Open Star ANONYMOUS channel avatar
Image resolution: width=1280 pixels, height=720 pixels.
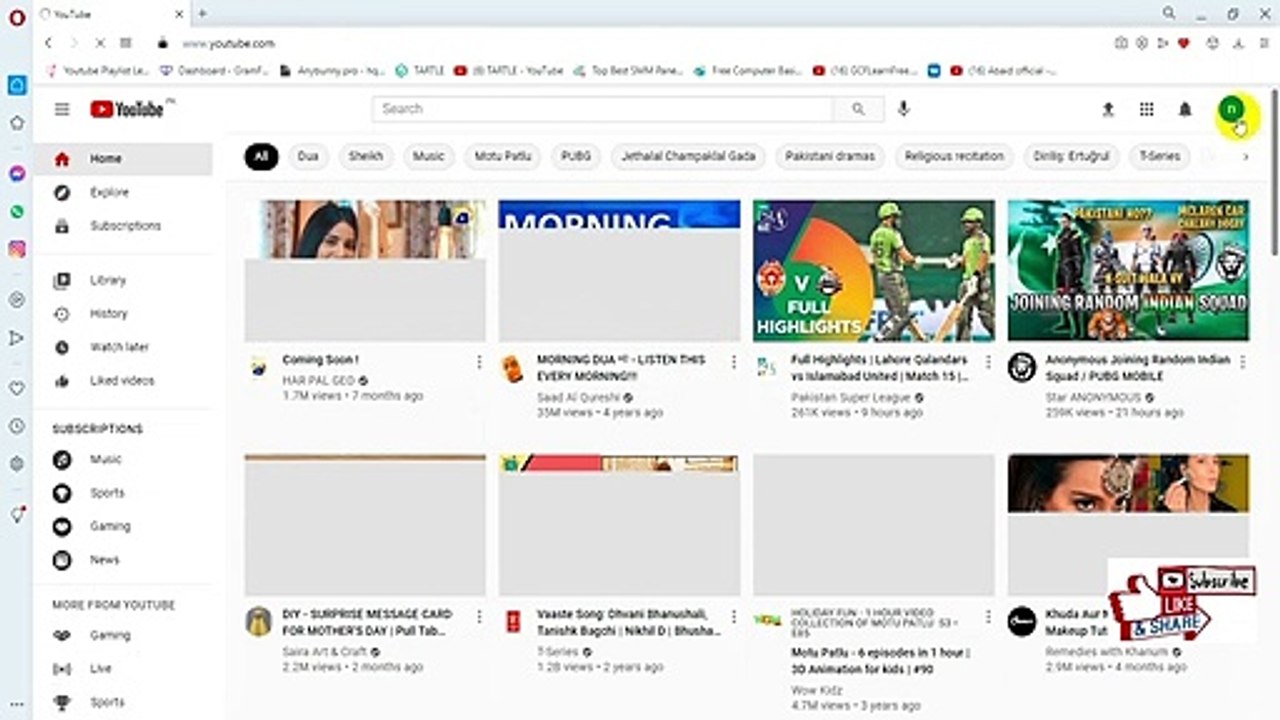1021,367
